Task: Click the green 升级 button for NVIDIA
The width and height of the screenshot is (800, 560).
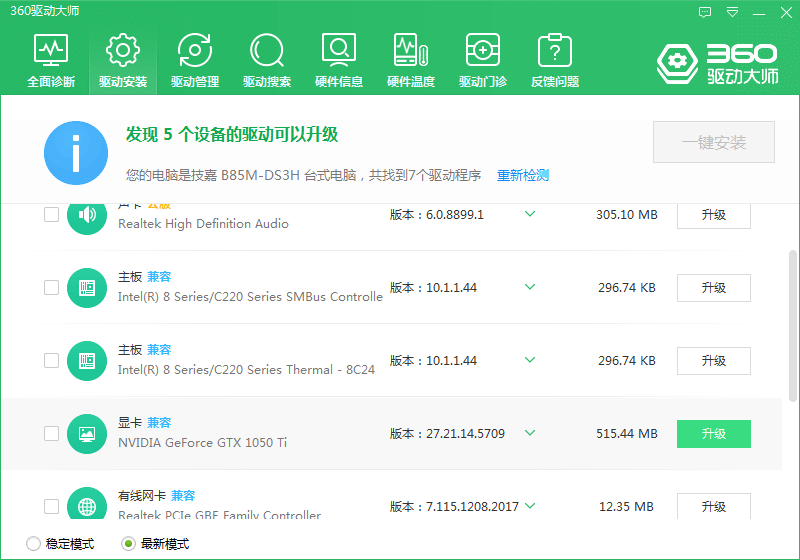Action: tap(713, 433)
